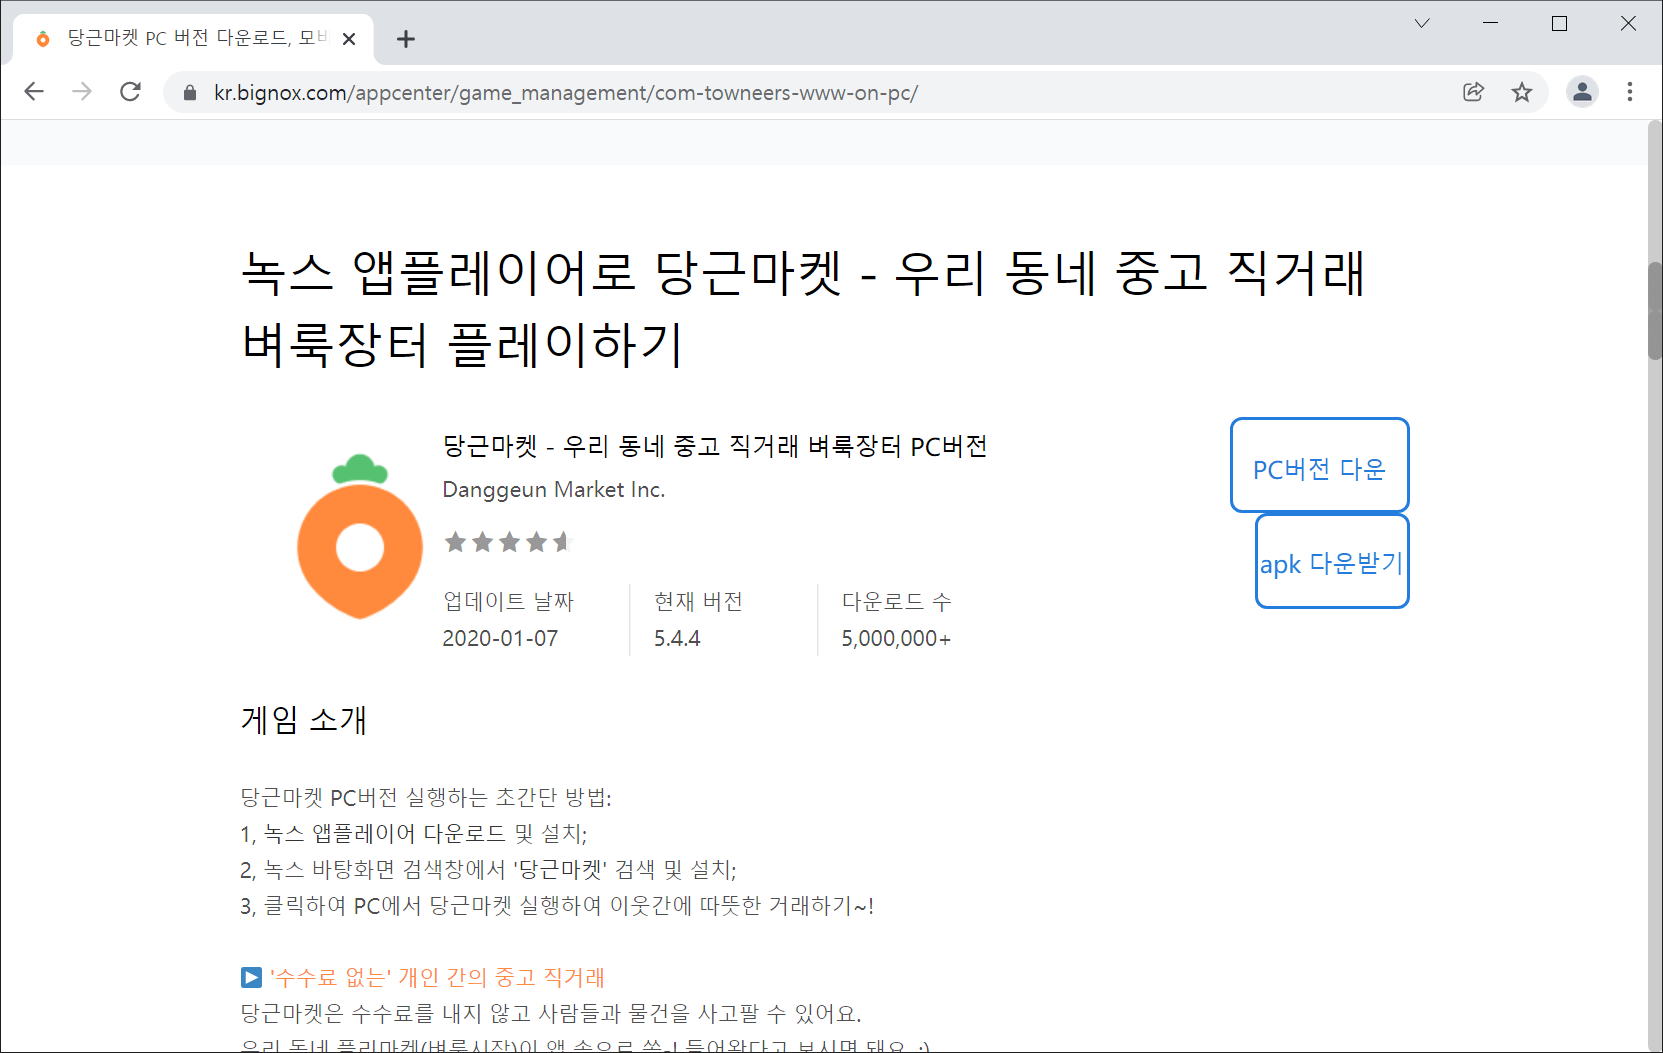The image size is (1663, 1053).
Task: Click the 현재 버전 label
Action: (x=698, y=601)
